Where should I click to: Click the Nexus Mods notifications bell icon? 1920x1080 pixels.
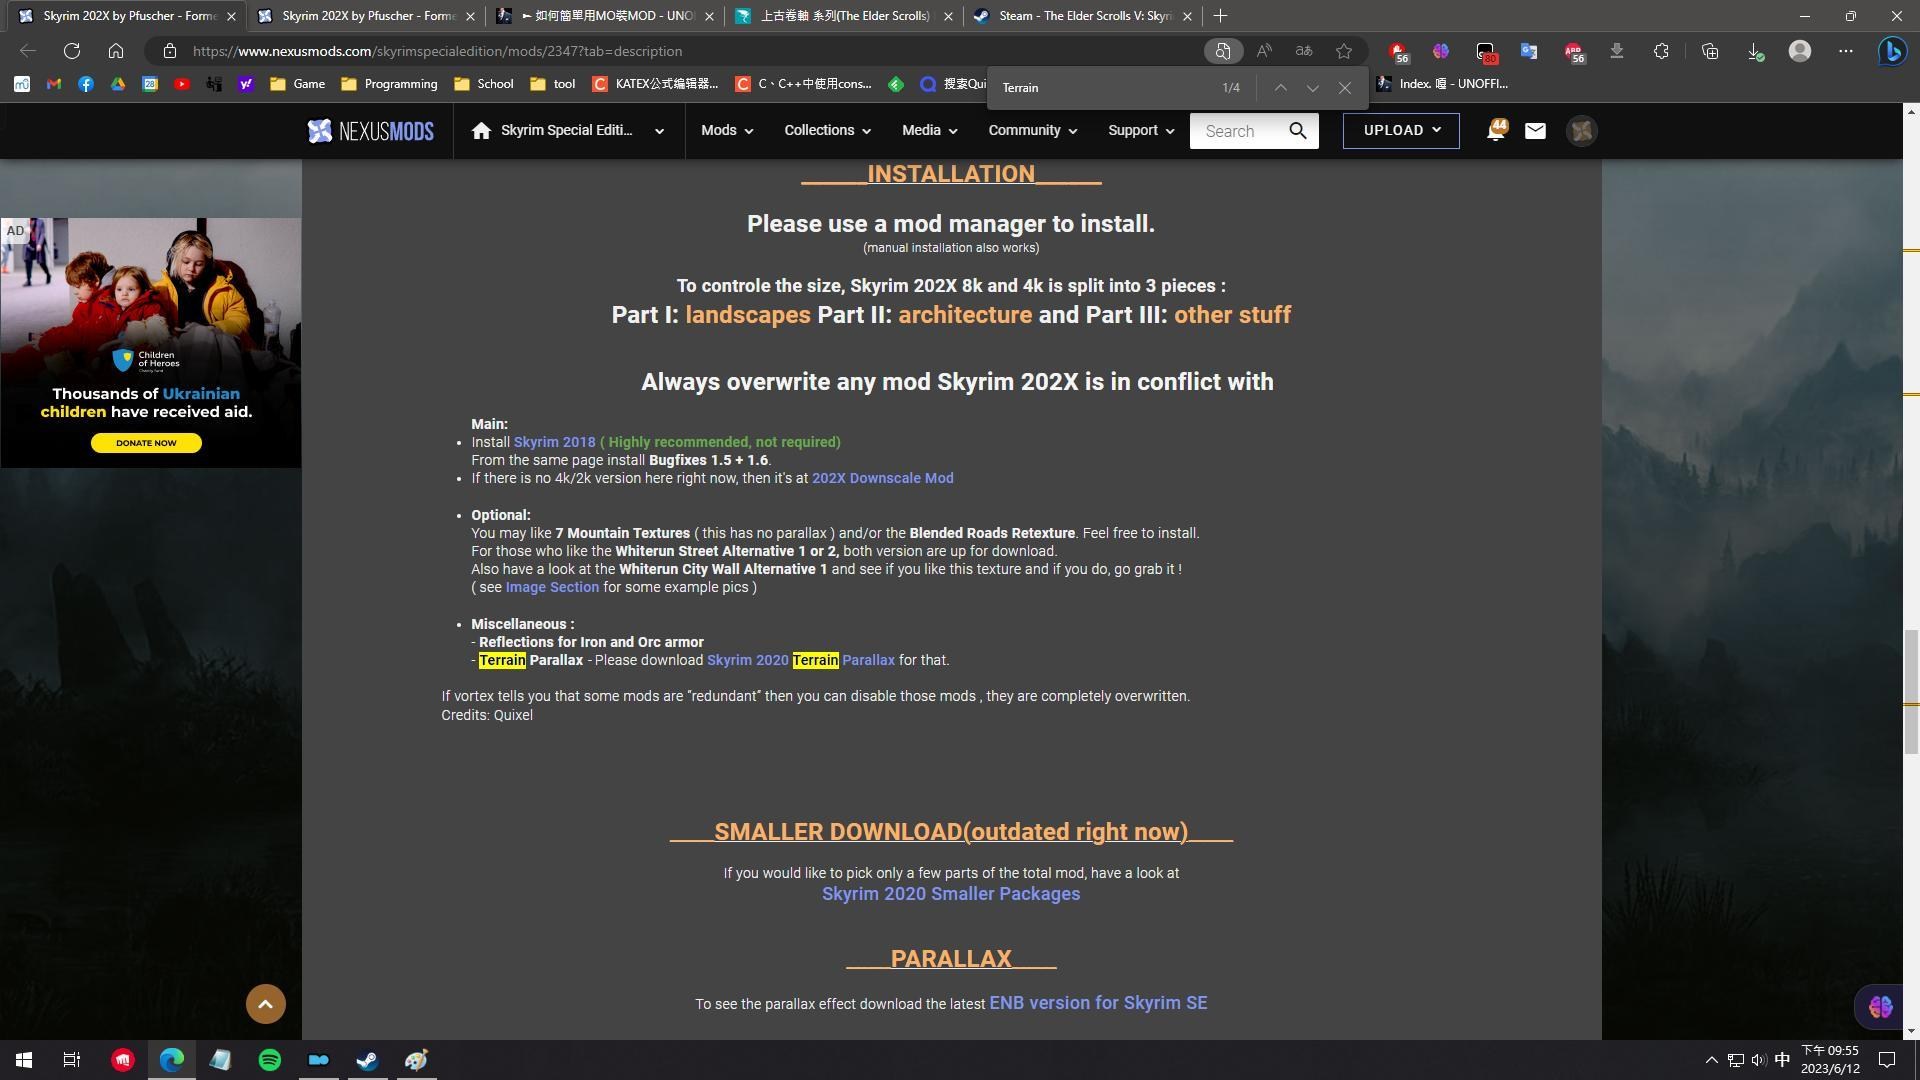coord(1496,130)
